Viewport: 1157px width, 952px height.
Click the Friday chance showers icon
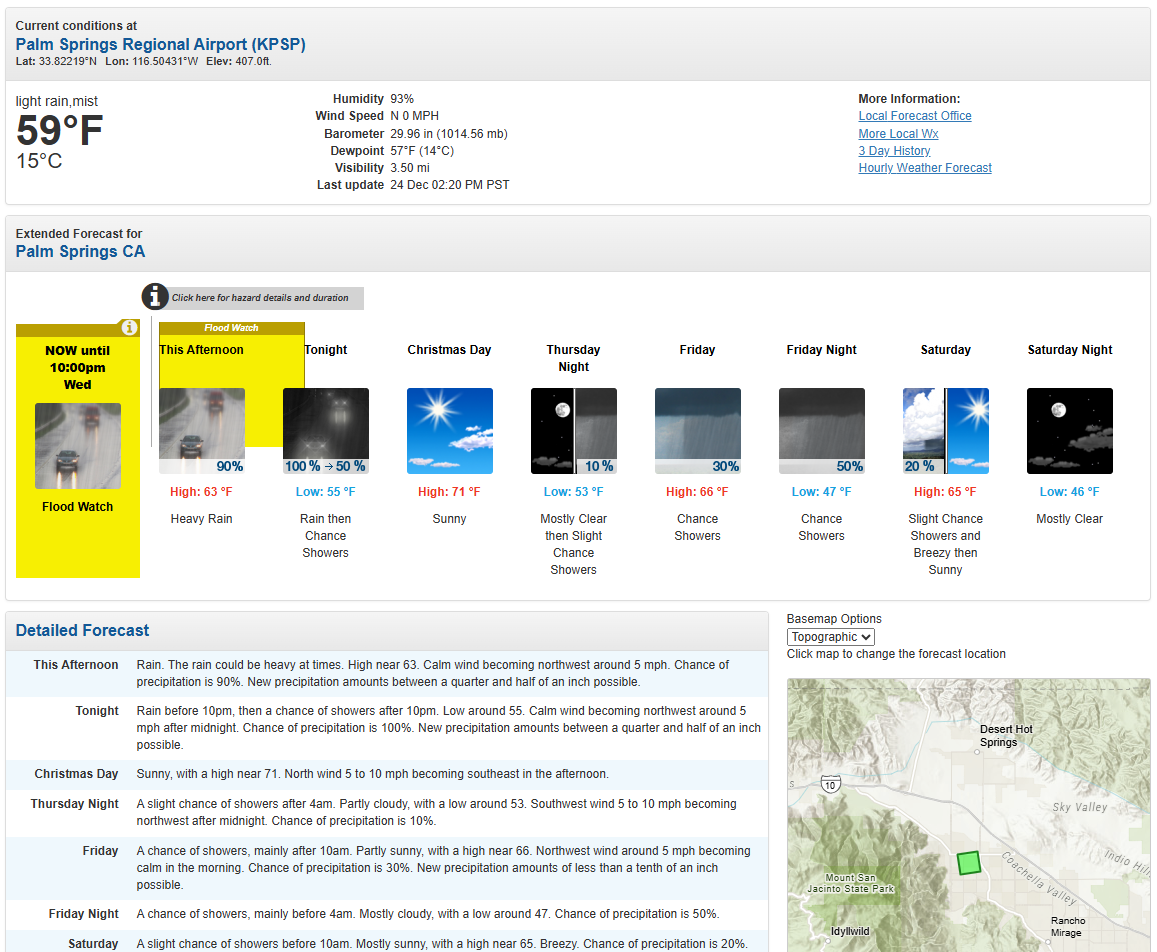pyautogui.click(x=698, y=431)
